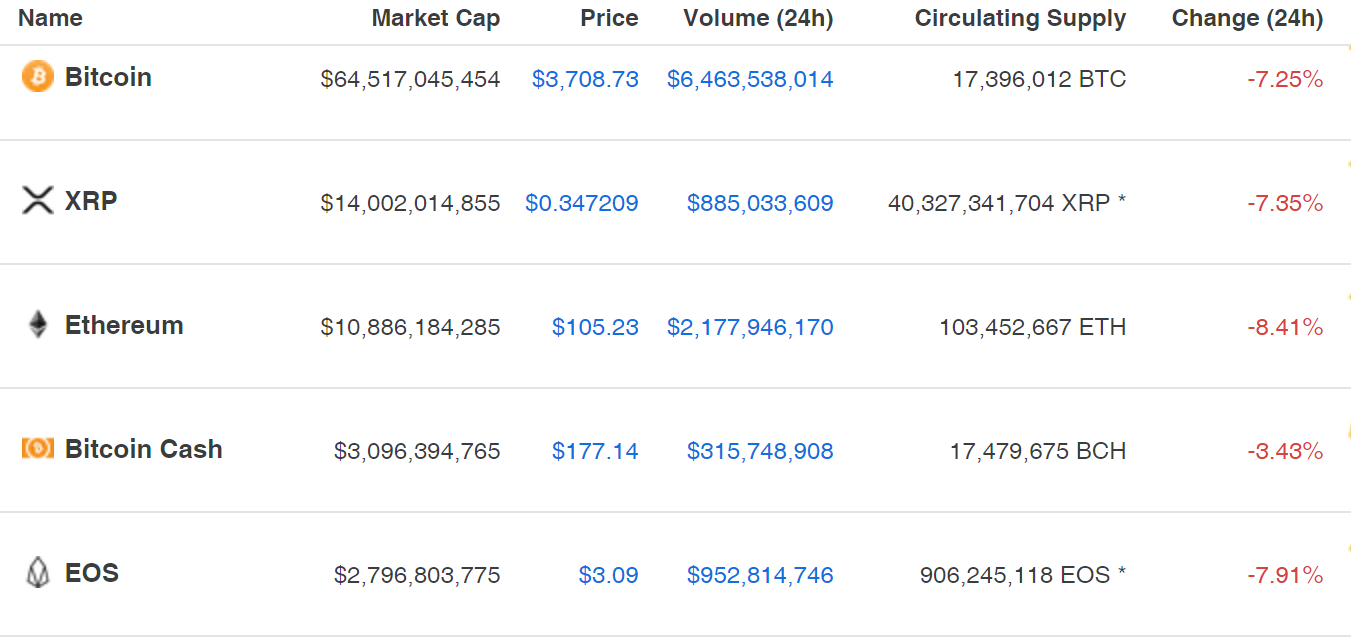Open the Bitcoin Cash name link
The image size is (1351, 641).
[x=144, y=449]
